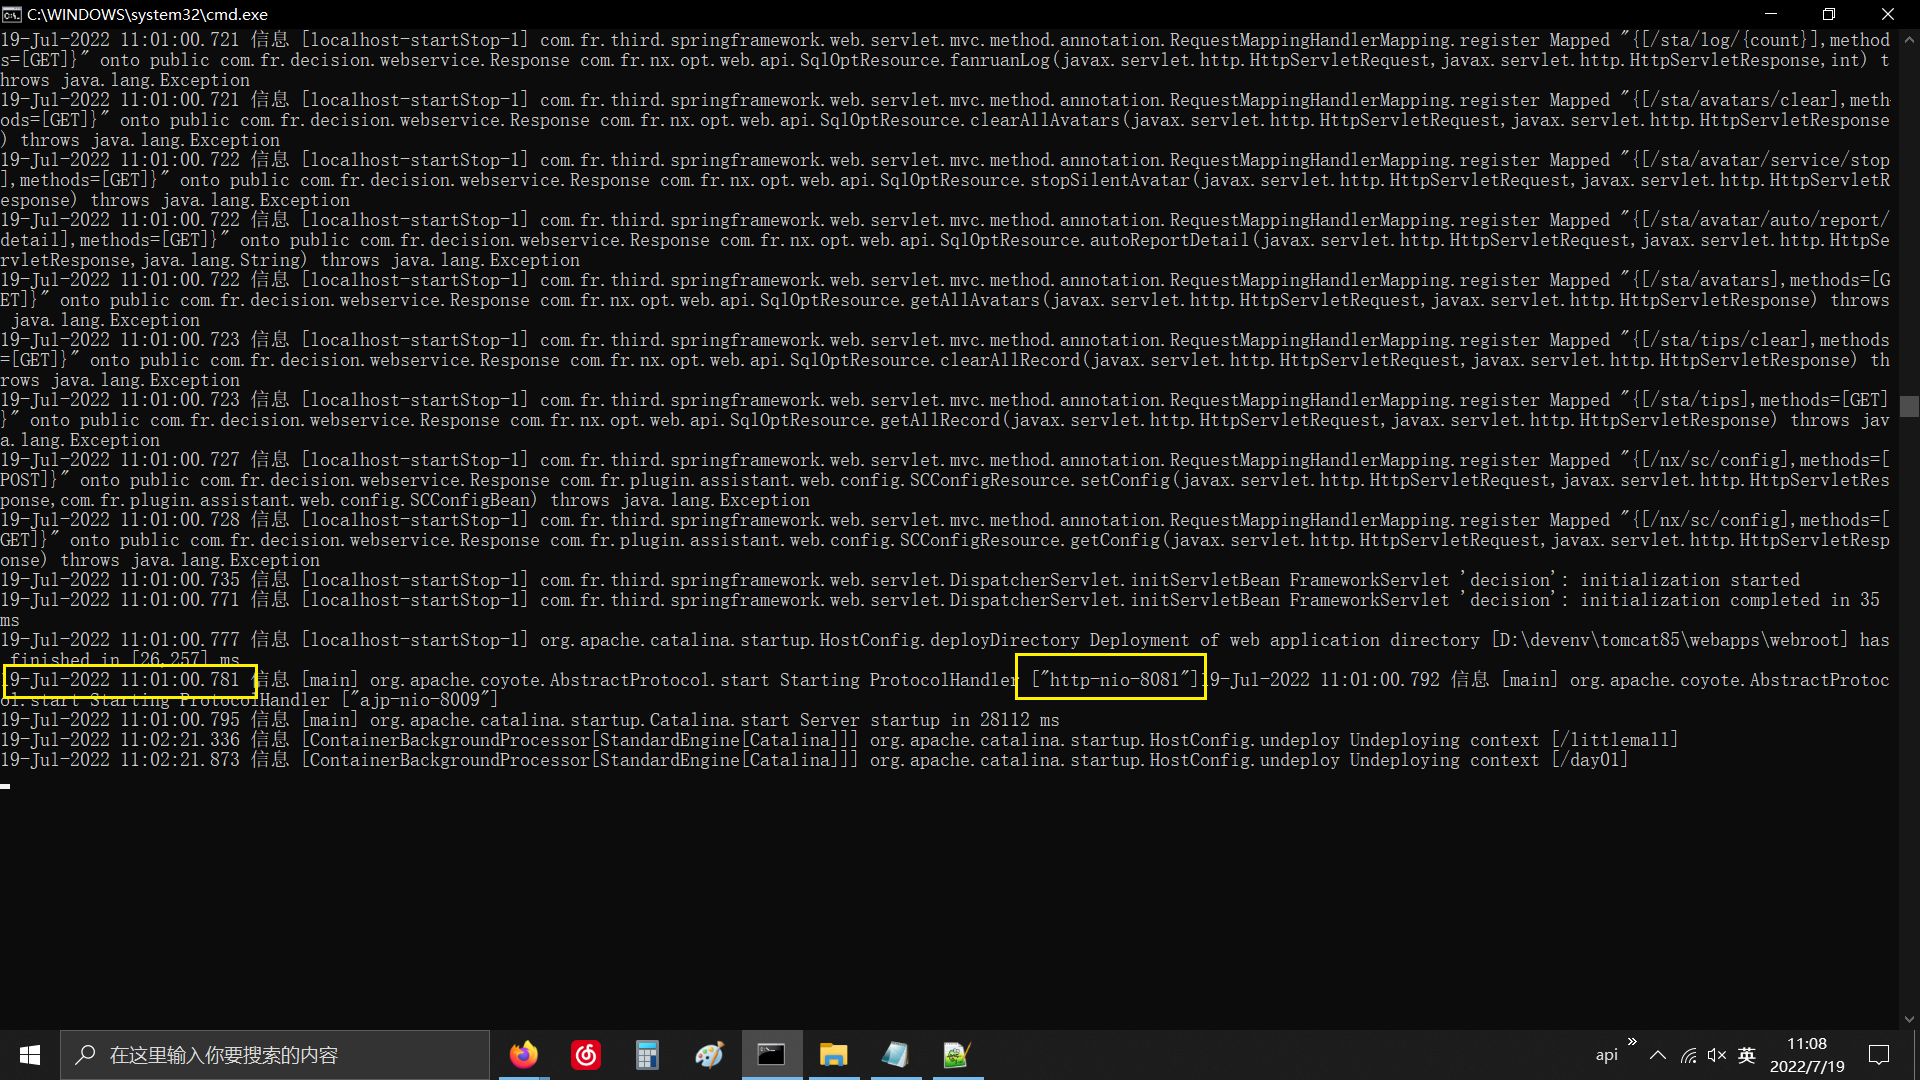
Task: Minimize the cmd.exe window
Action: 1771,14
